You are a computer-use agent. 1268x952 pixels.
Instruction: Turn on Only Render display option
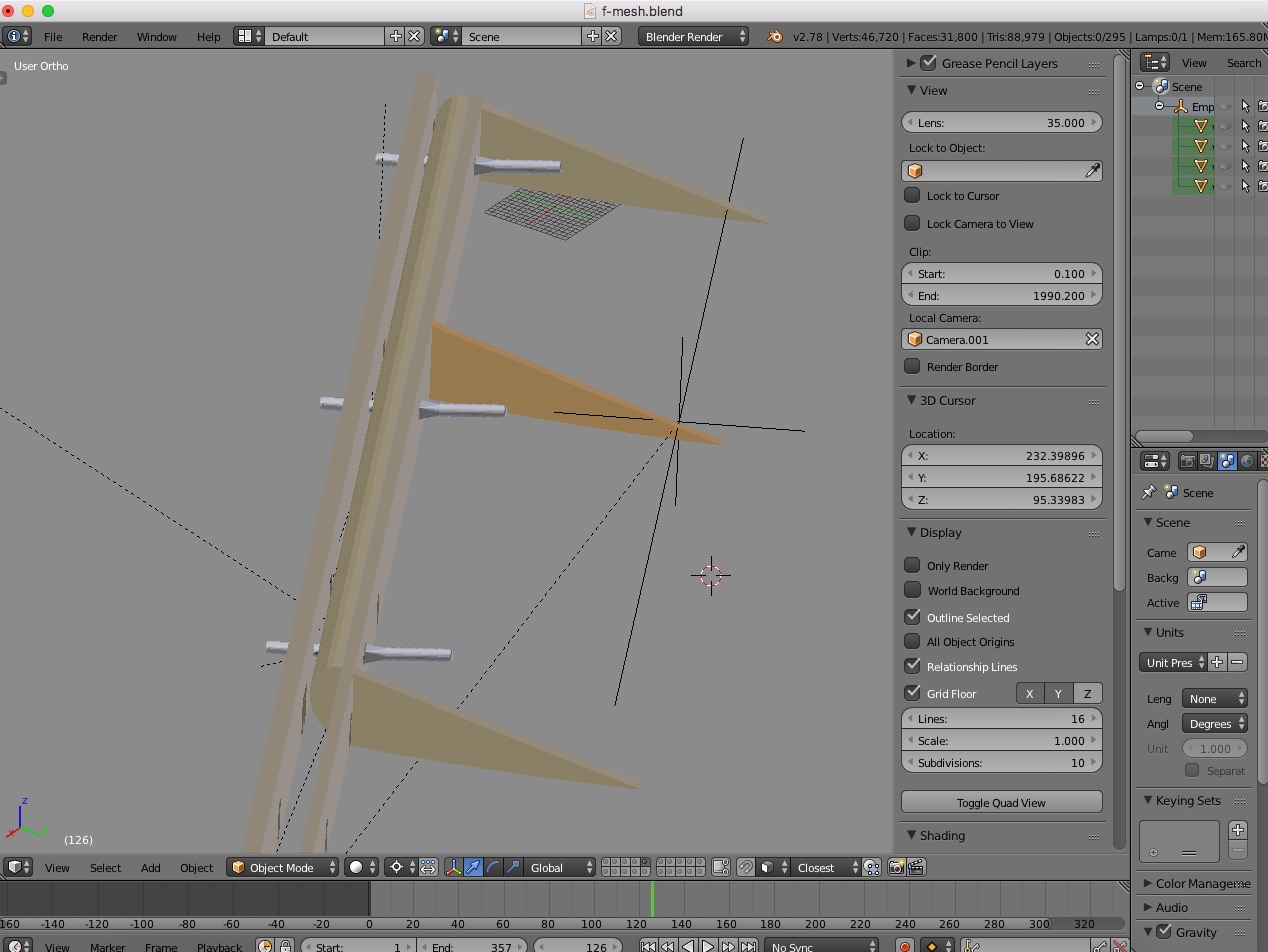[x=912, y=565]
